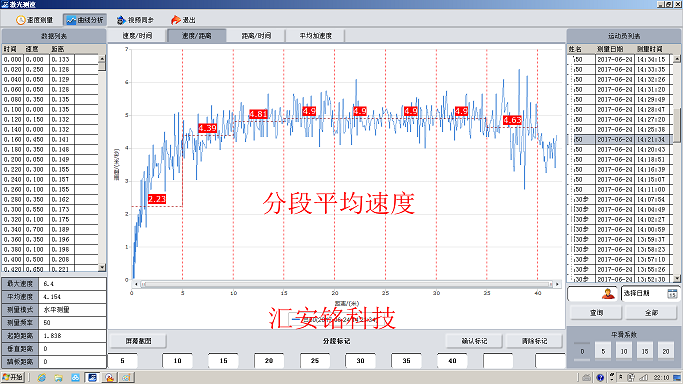The width and height of the screenshot is (683, 384).
Task: Set smoothing coefficient to 20
Action: pyautogui.click(x=666, y=351)
